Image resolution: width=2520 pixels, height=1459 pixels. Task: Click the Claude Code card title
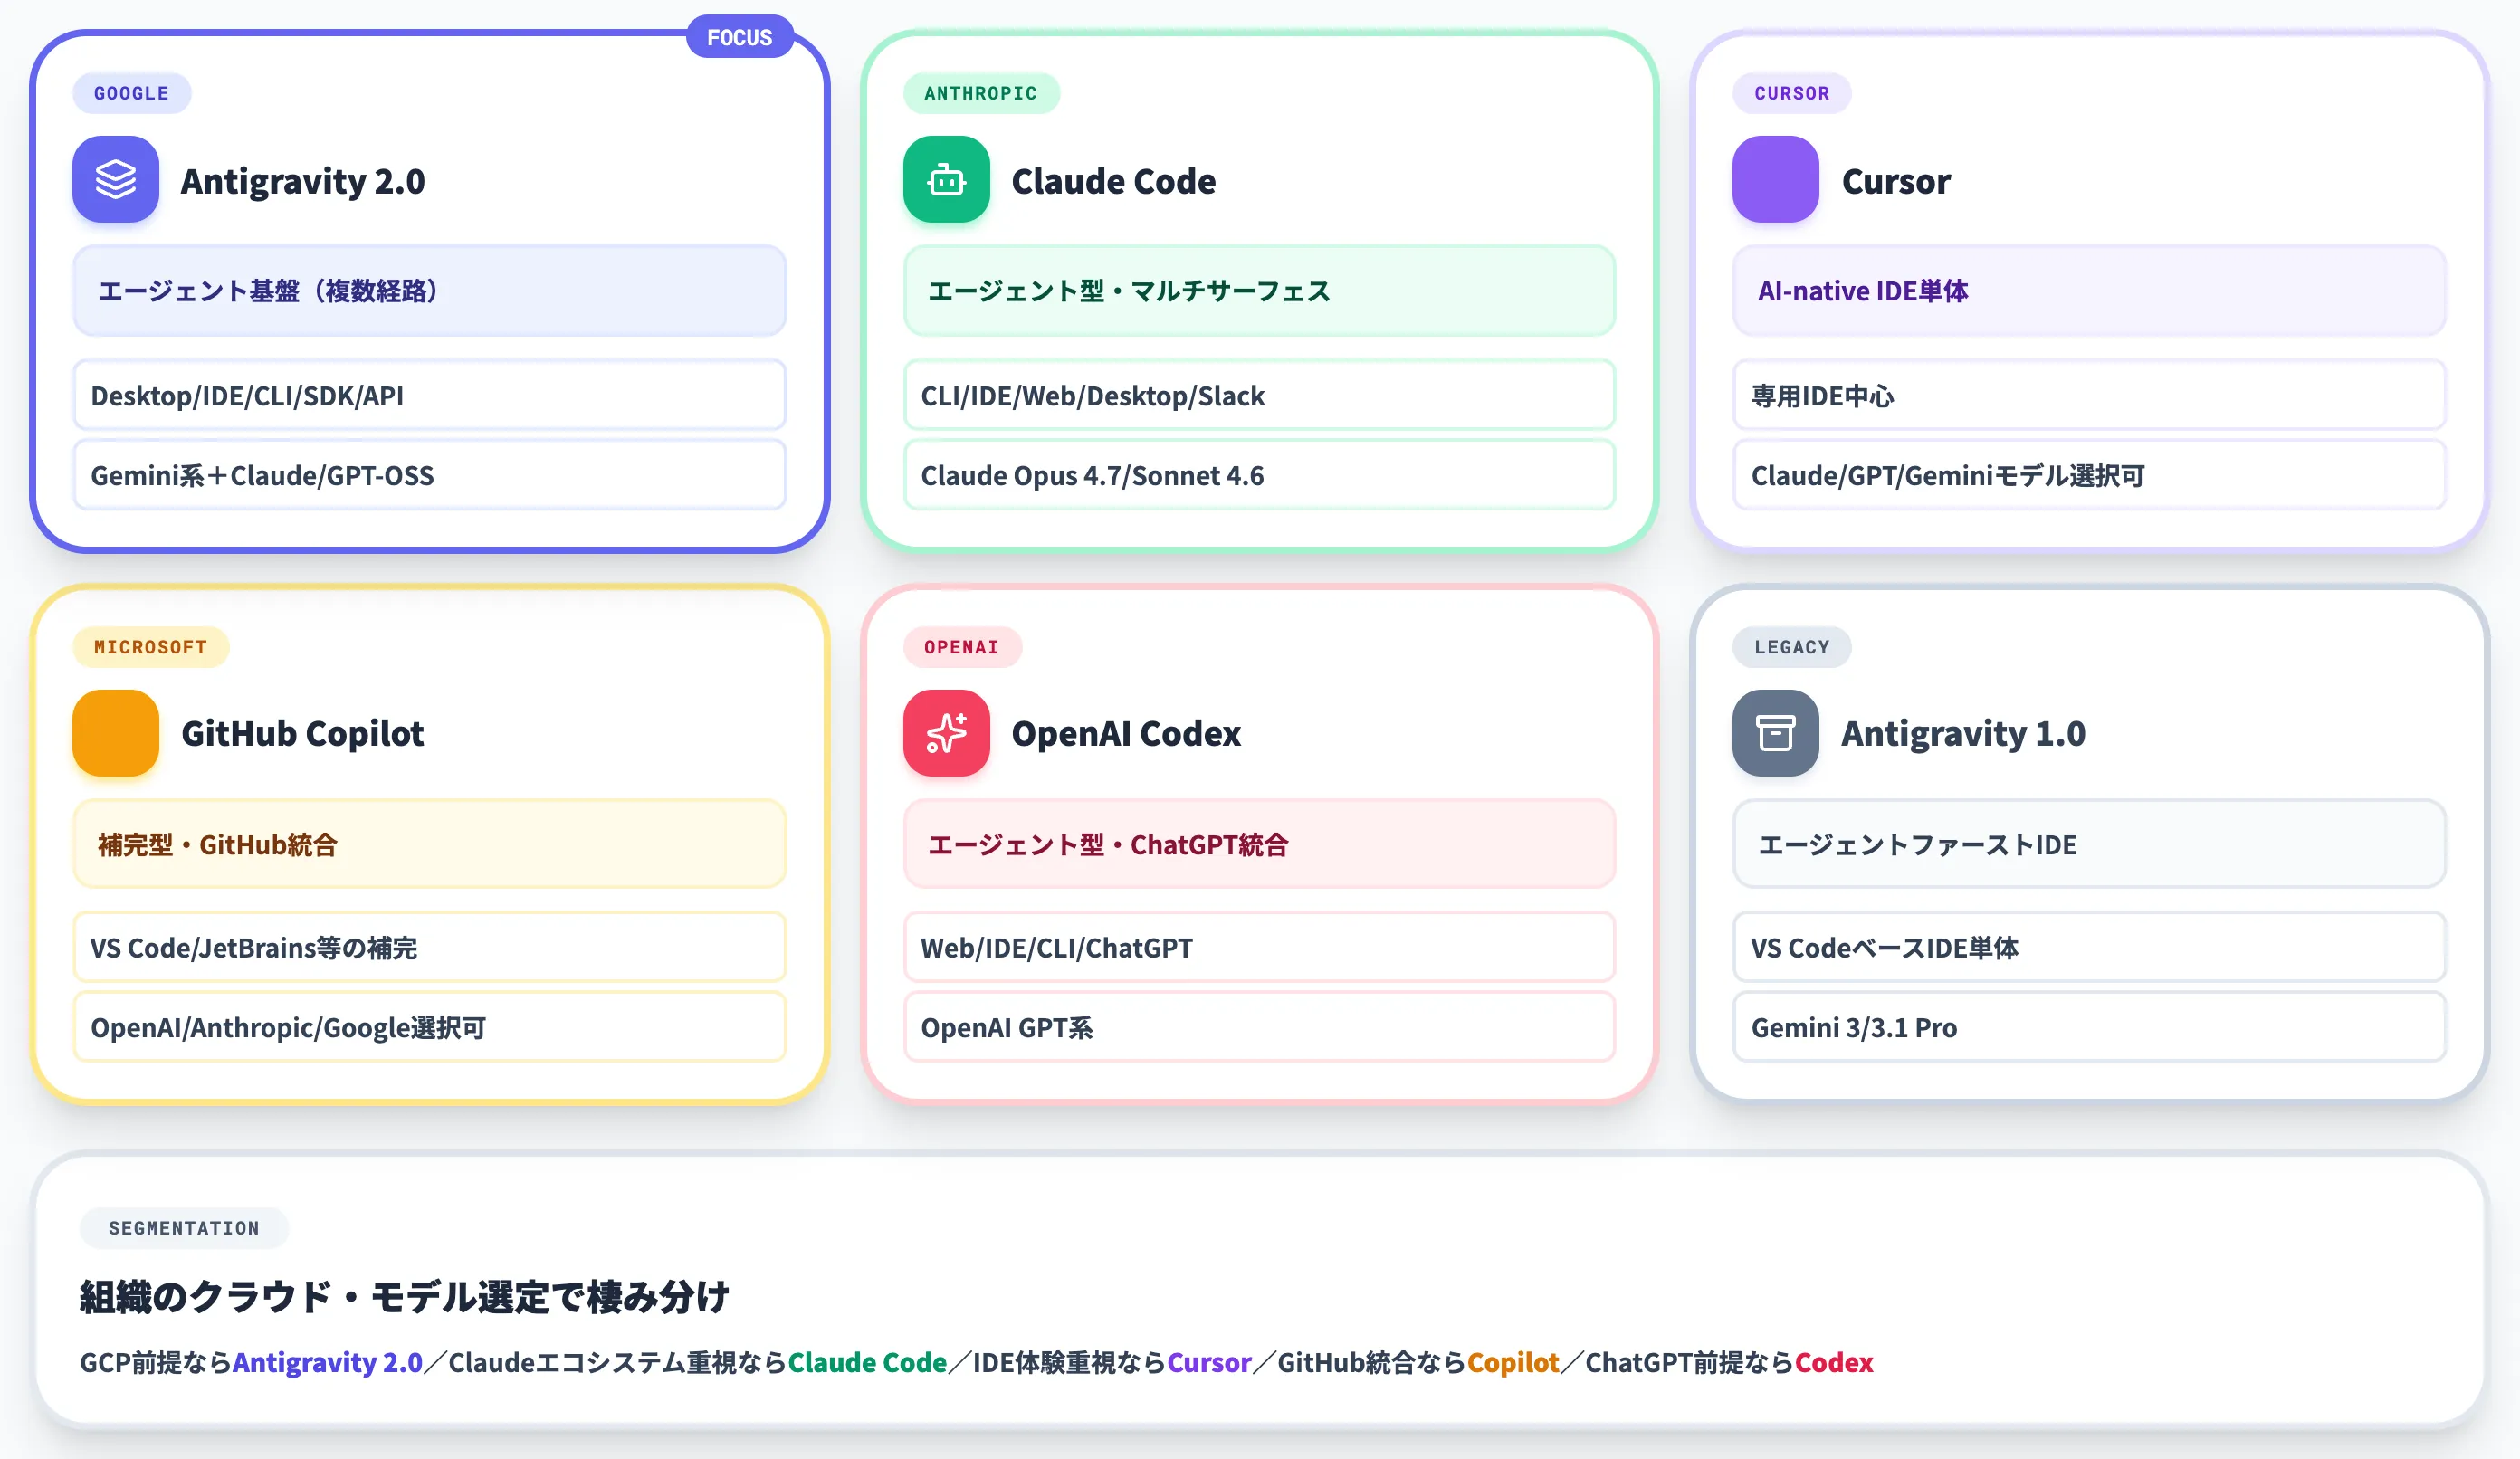point(1114,181)
